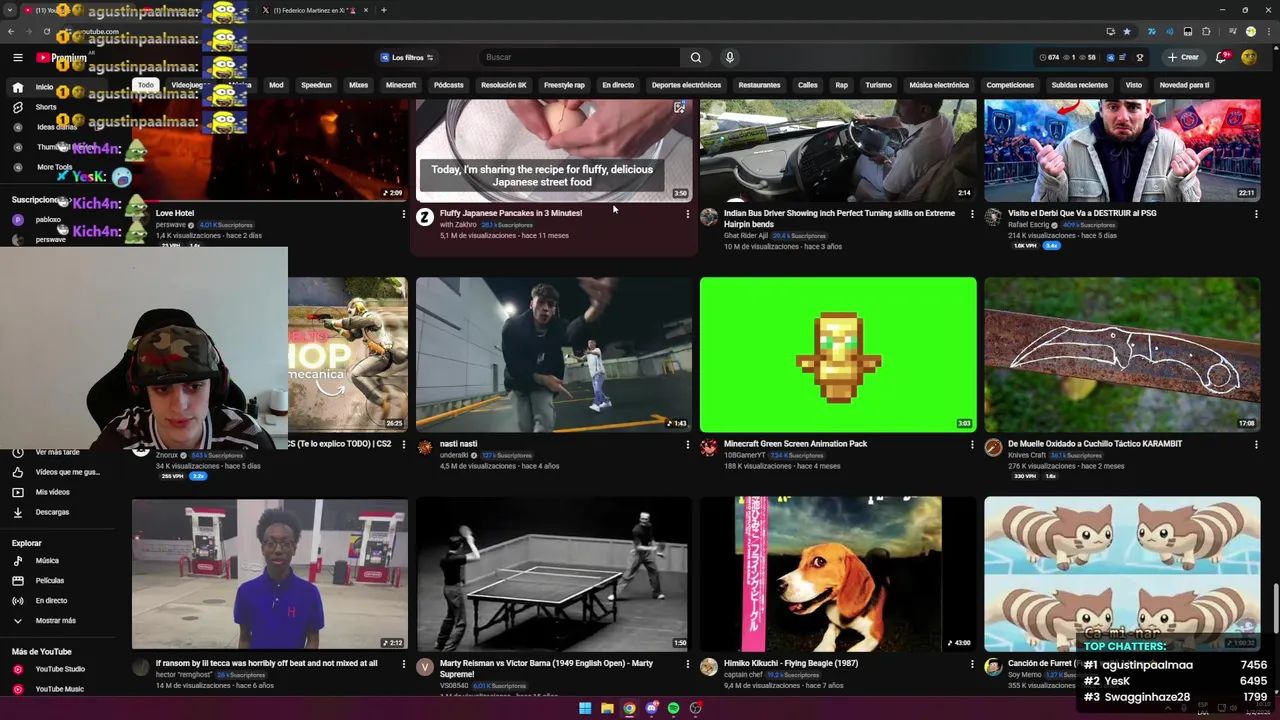Bookmark this page with the star icon

coord(1127,32)
